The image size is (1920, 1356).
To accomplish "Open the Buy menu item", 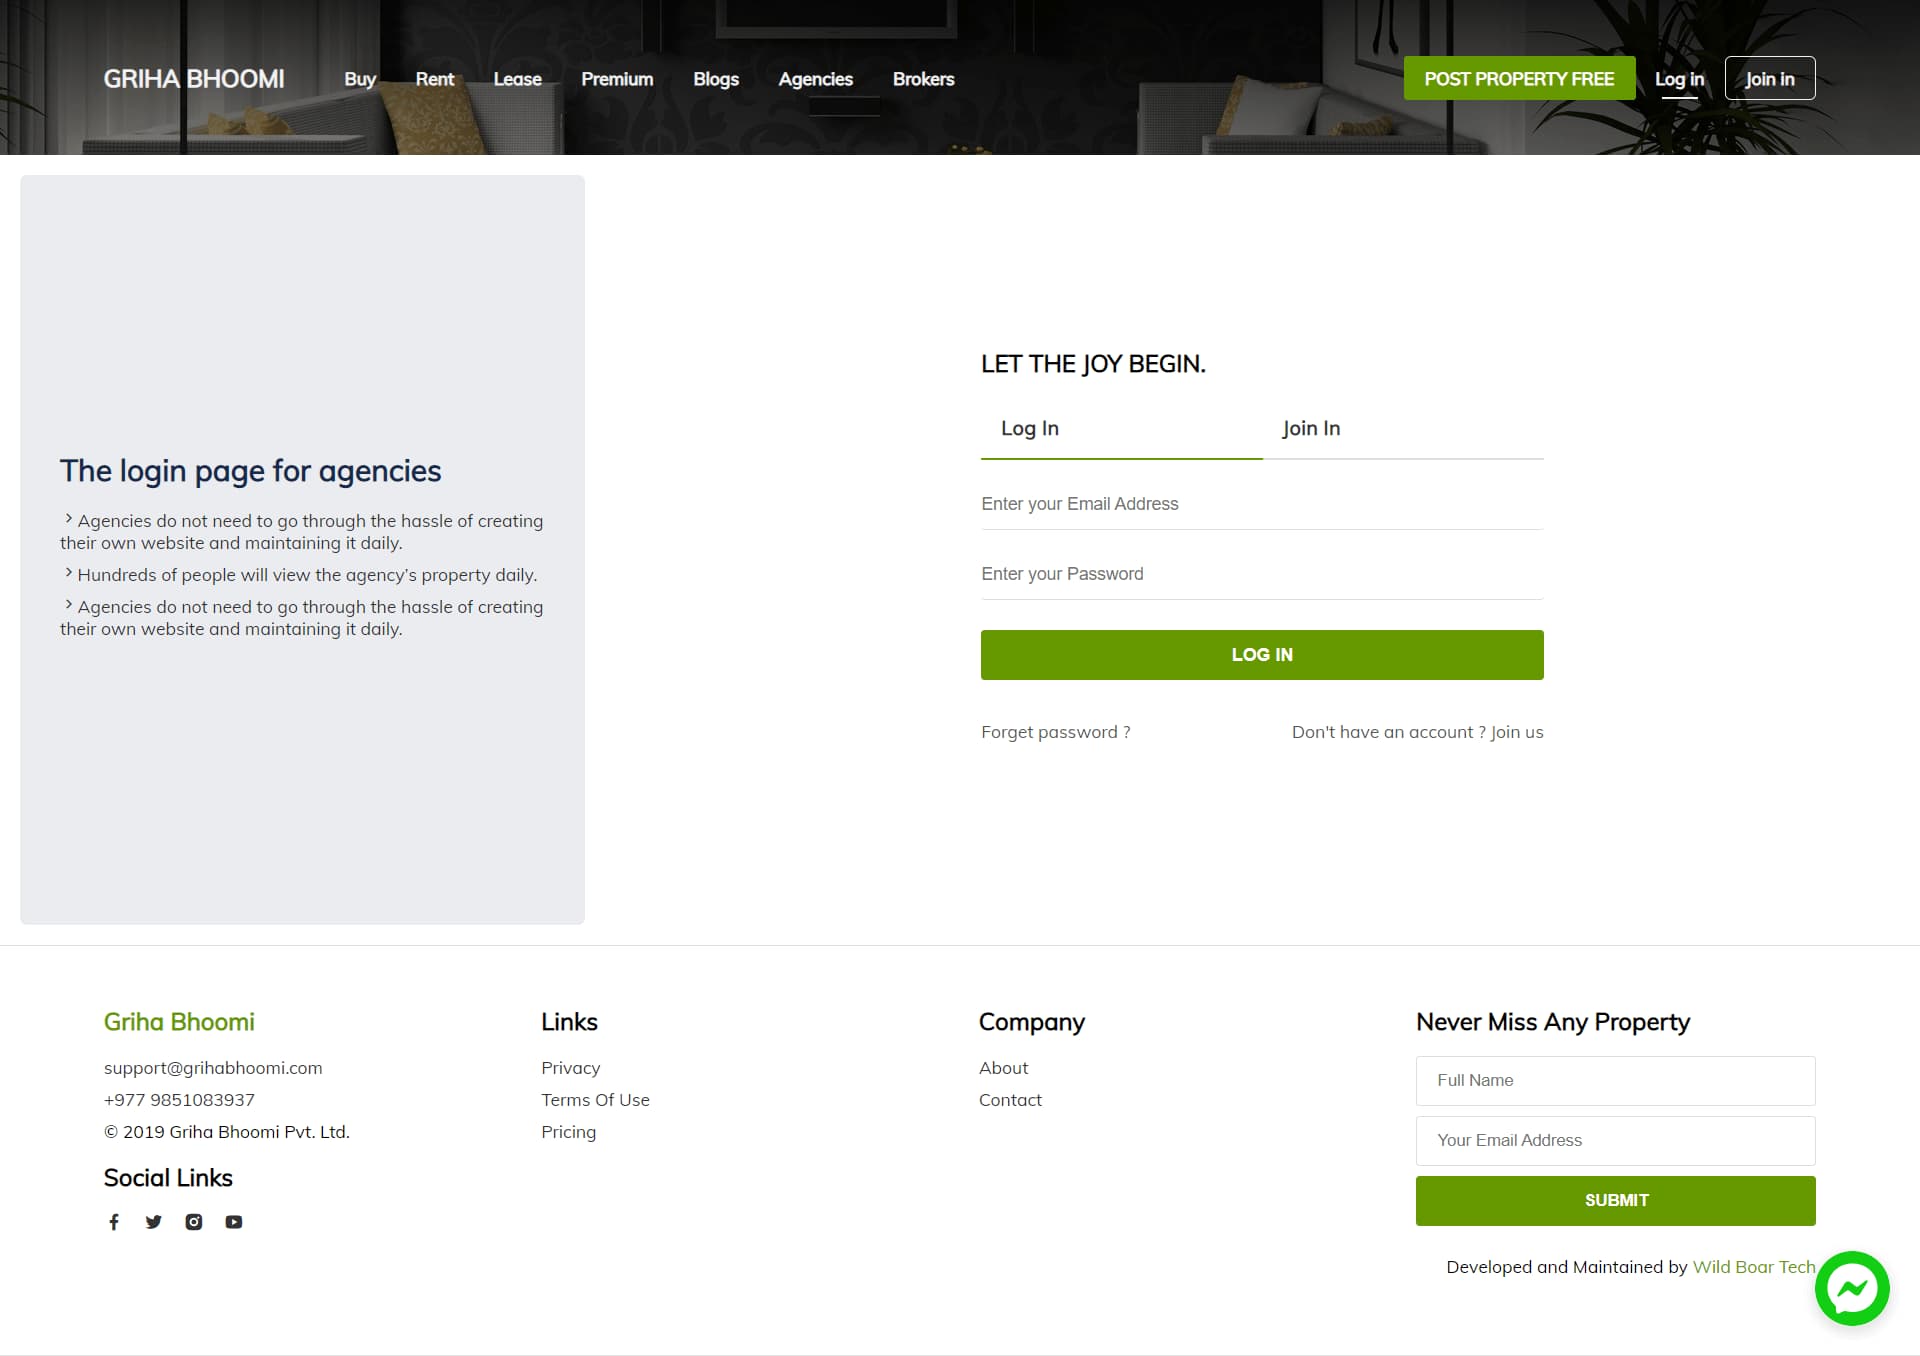I will [360, 79].
